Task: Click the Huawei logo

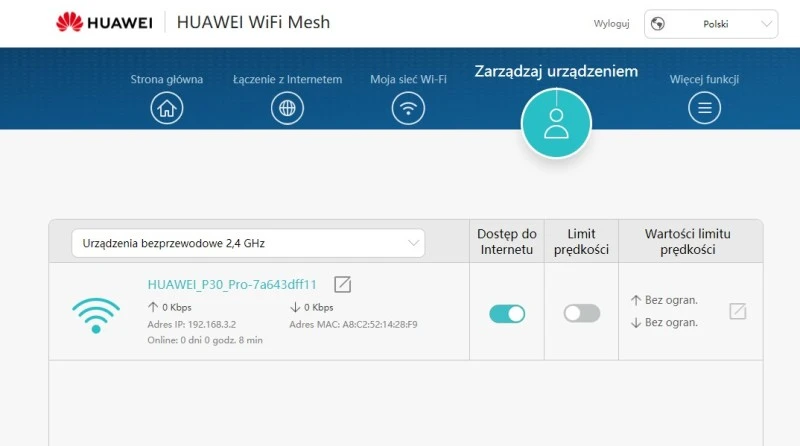Action: [104, 22]
